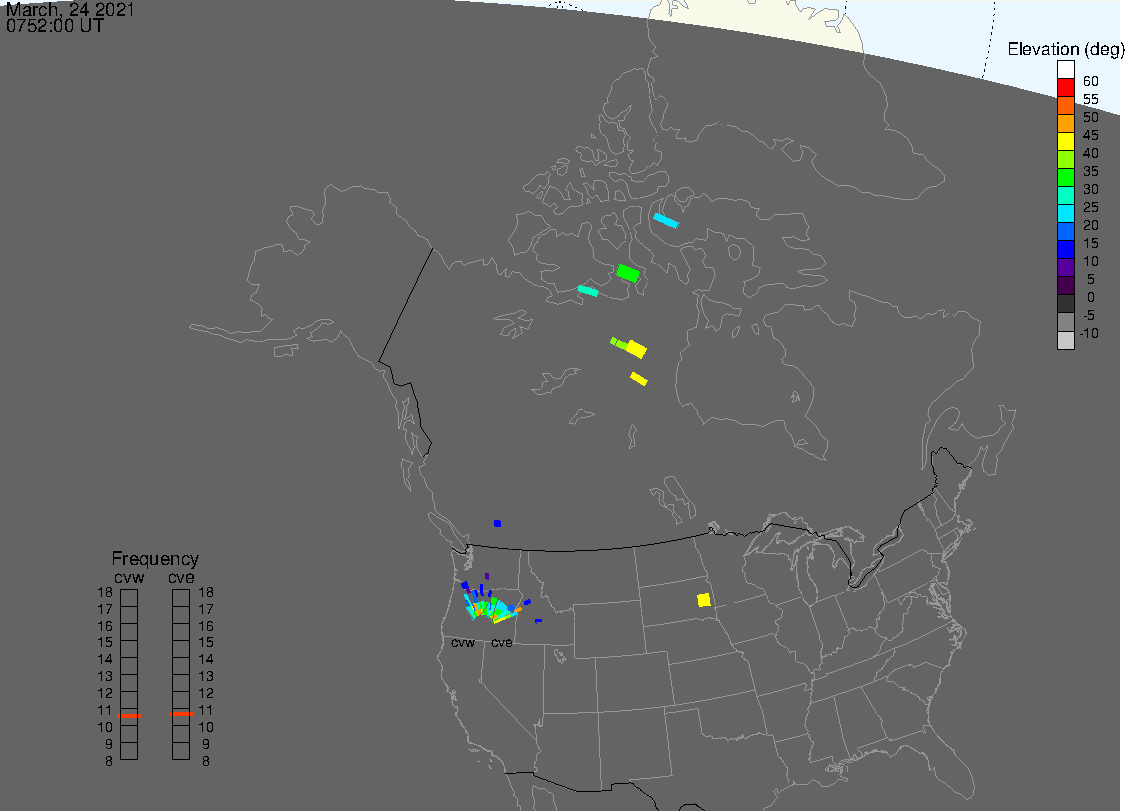
Task: Select the white top swatch of elevation legend
Action: (x=1065, y=69)
